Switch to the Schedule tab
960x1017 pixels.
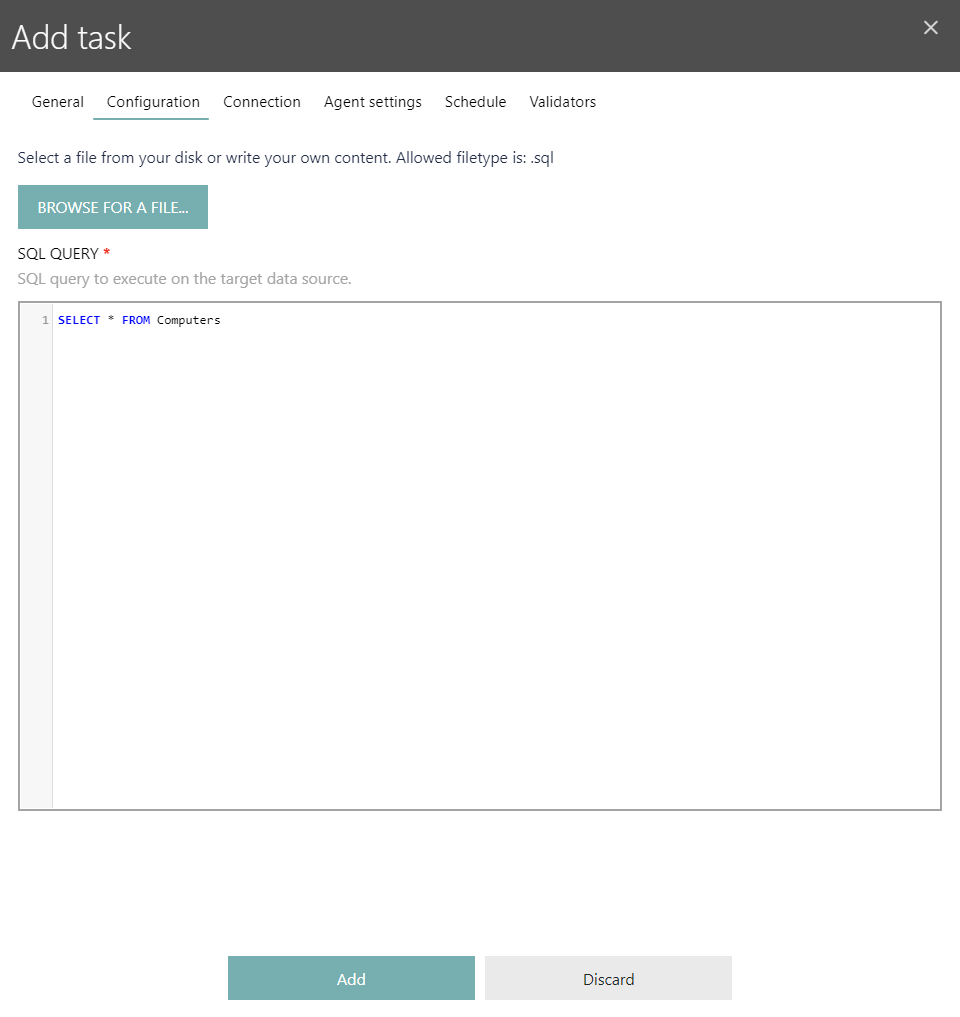point(475,101)
